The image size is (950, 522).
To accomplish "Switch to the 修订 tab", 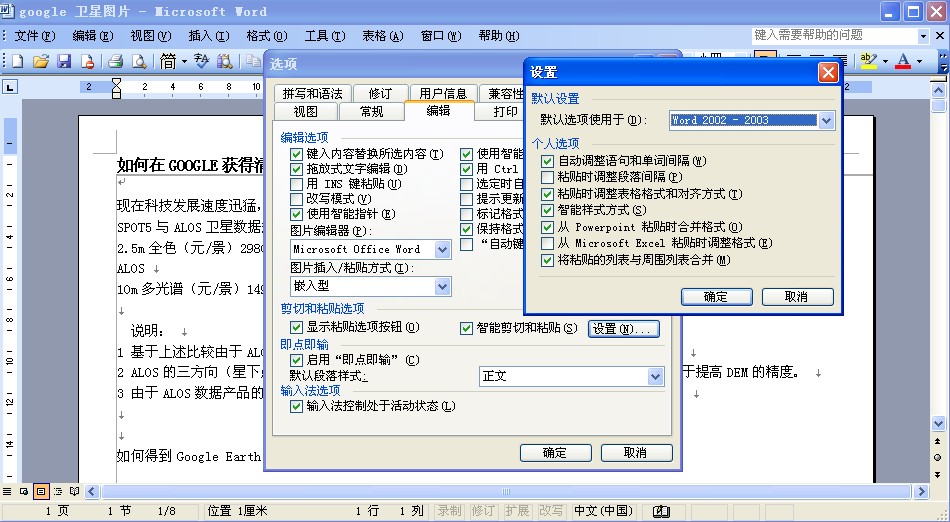I will pyautogui.click(x=380, y=93).
